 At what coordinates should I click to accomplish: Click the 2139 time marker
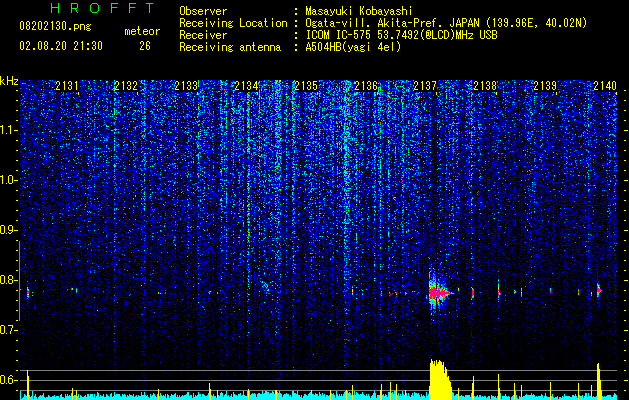pyautogui.click(x=545, y=86)
